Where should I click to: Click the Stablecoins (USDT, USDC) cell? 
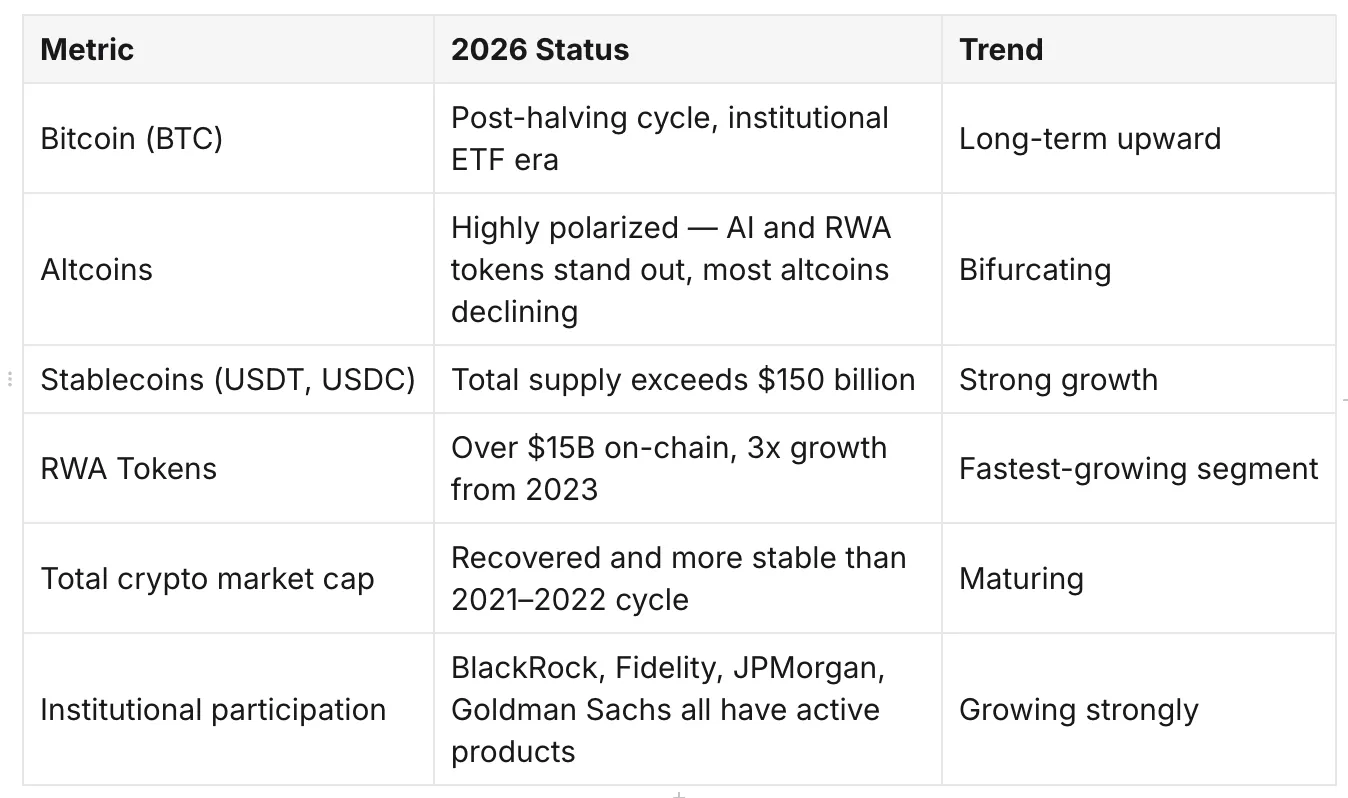(228, 379)
